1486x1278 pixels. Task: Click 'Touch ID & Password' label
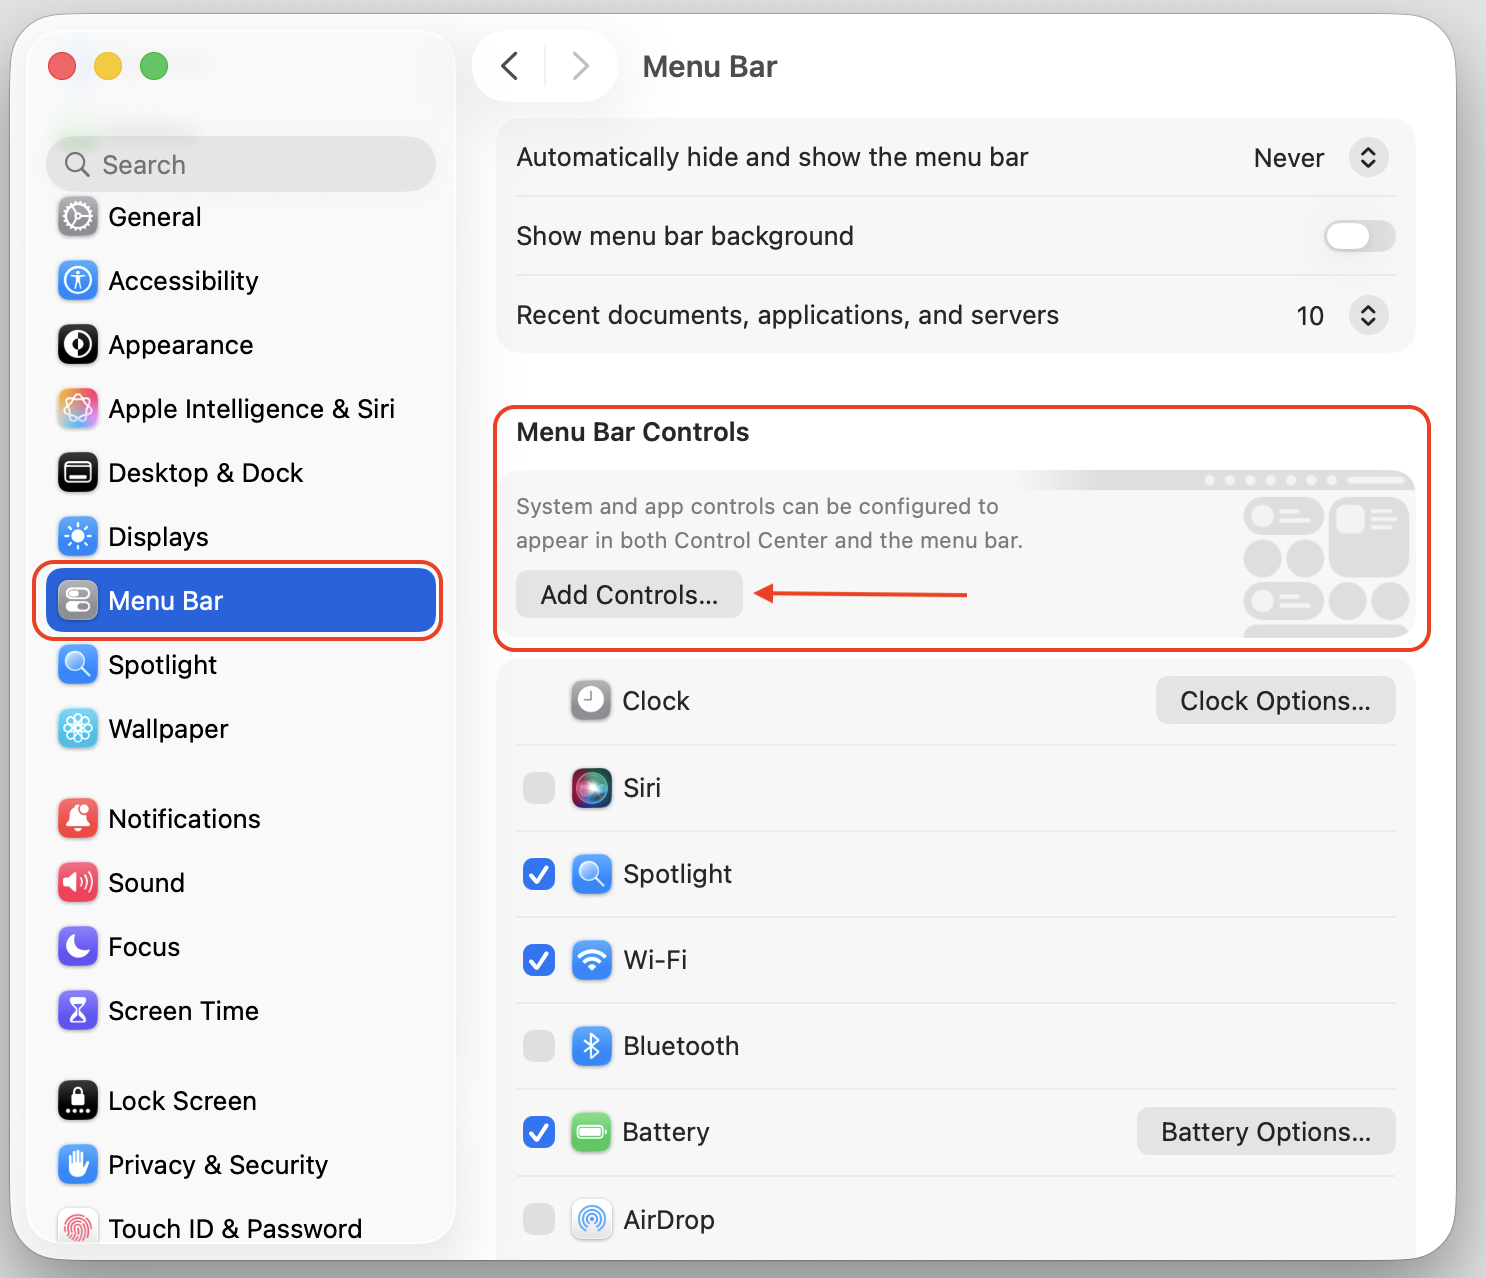235,1229
